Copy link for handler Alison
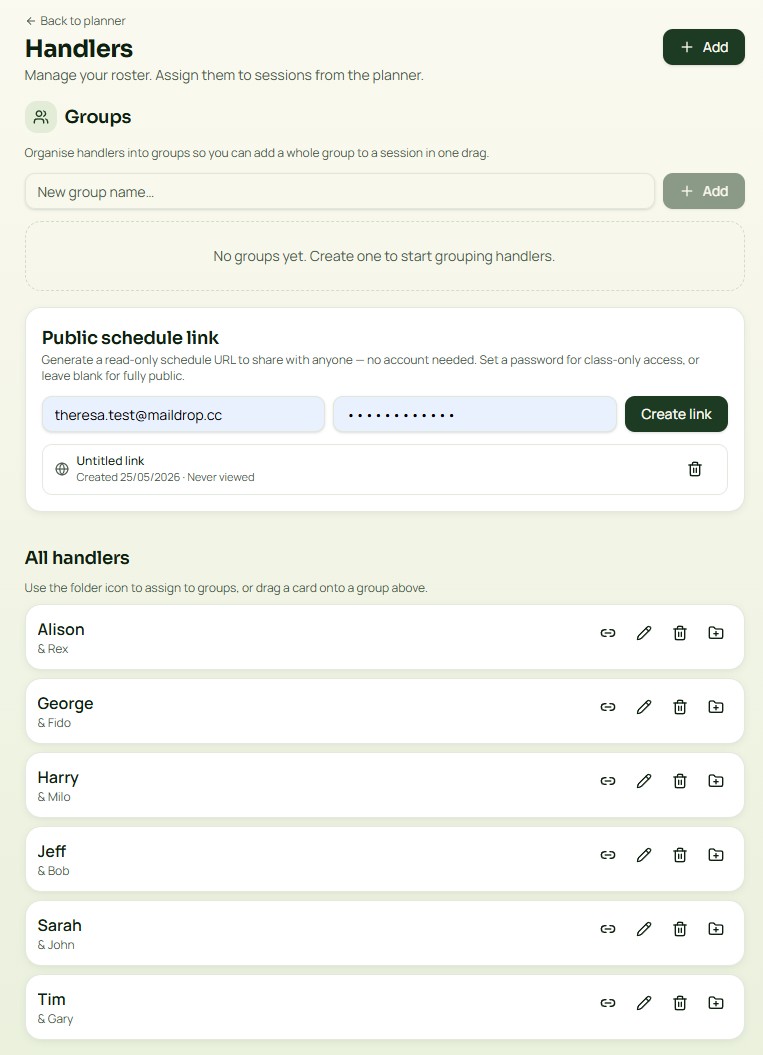 point(608,632)
